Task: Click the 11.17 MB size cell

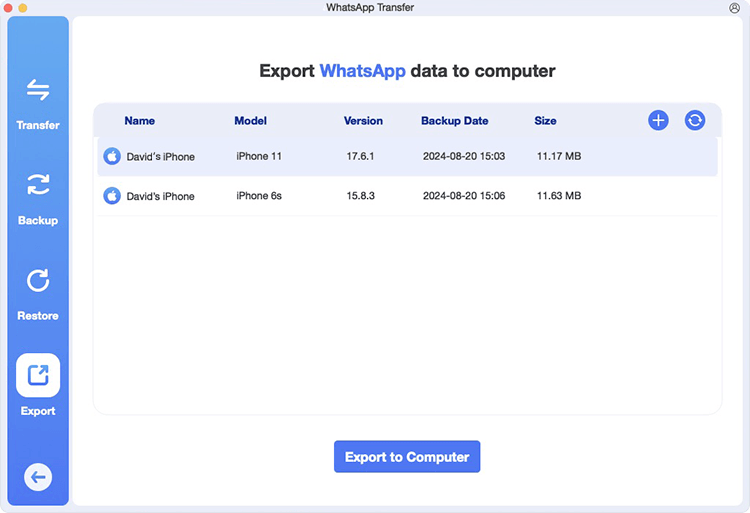Action: (559, 156)
